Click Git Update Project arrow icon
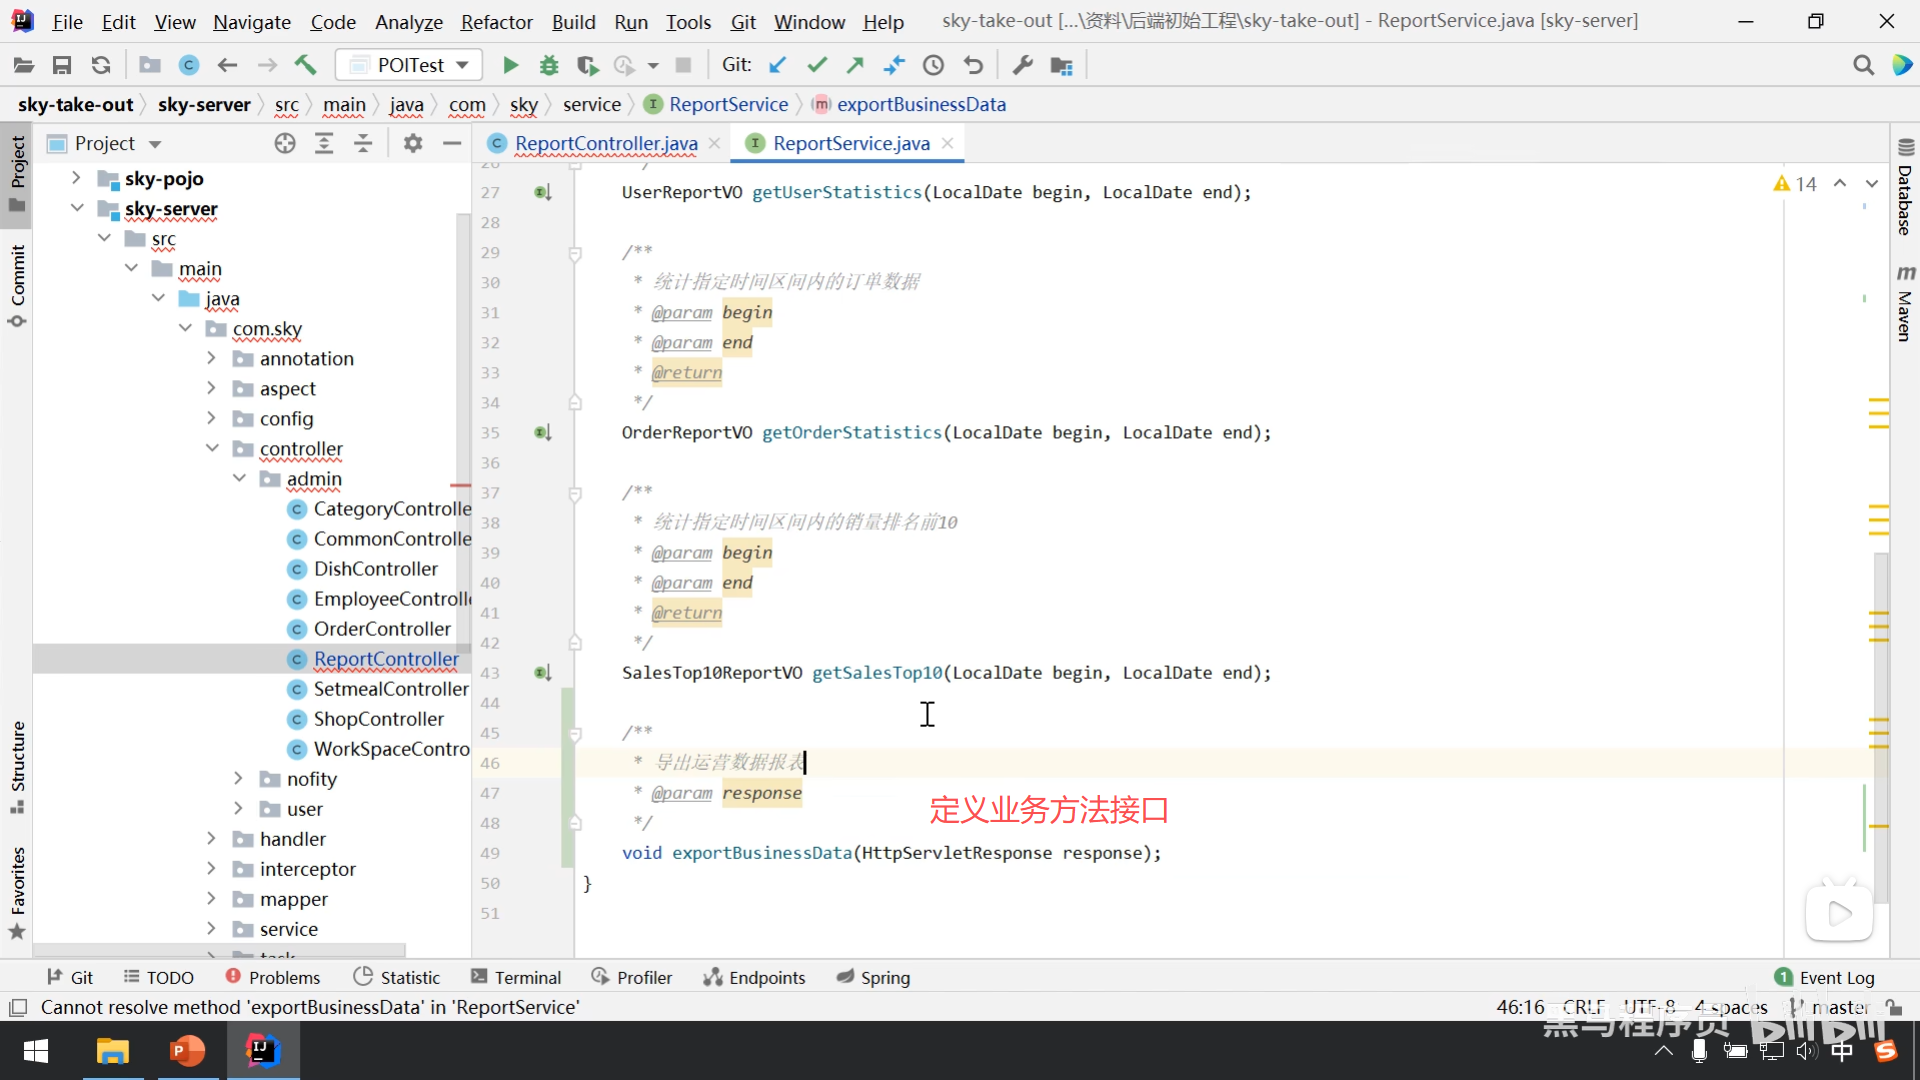 click(777, 66)
